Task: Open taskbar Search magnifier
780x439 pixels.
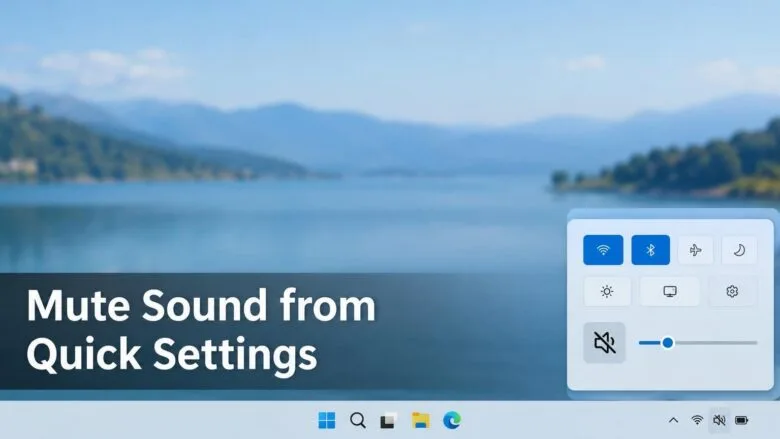Action: tap(358, 421)
